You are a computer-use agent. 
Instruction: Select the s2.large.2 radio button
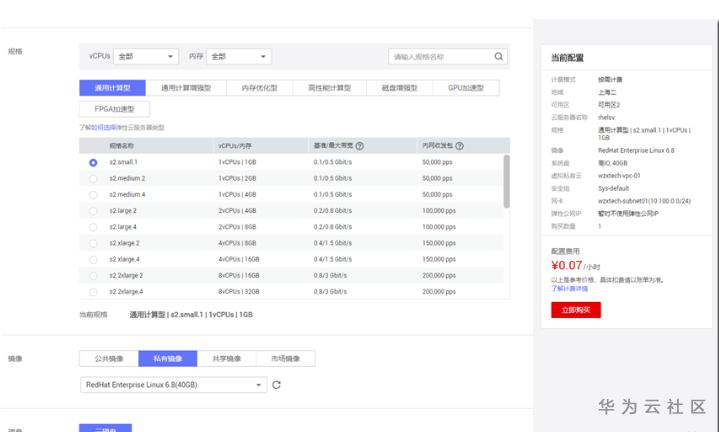click(x=93, y=211)
